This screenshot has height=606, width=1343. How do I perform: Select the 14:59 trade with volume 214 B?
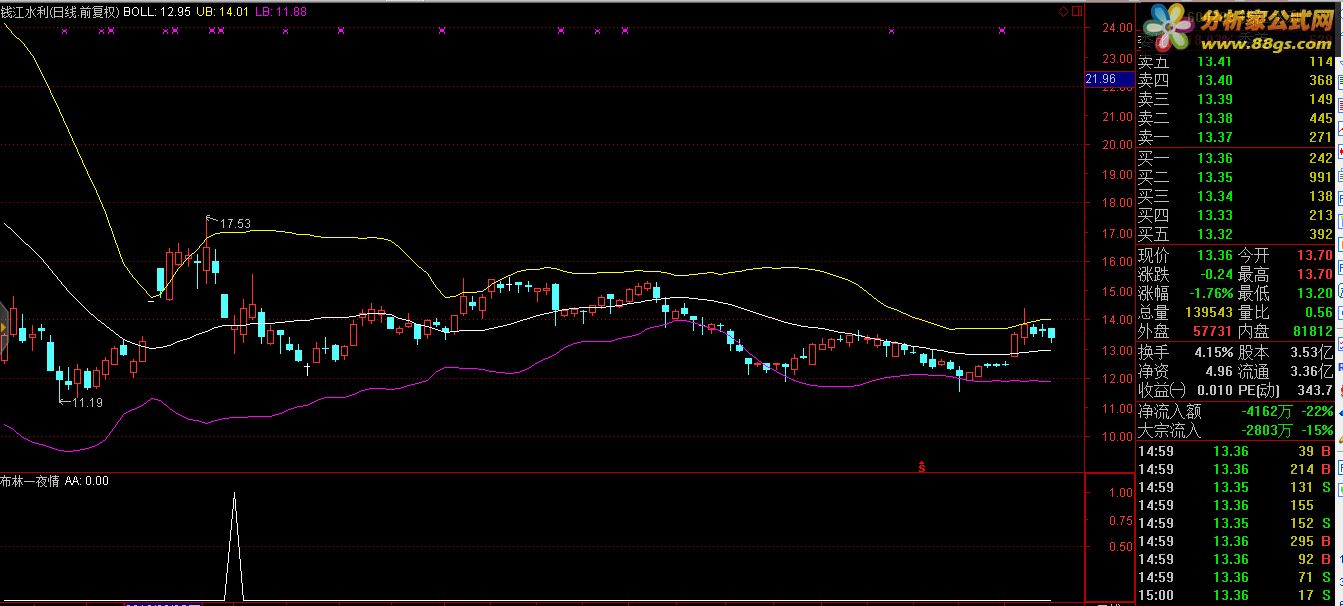(x=1236, y=469)
